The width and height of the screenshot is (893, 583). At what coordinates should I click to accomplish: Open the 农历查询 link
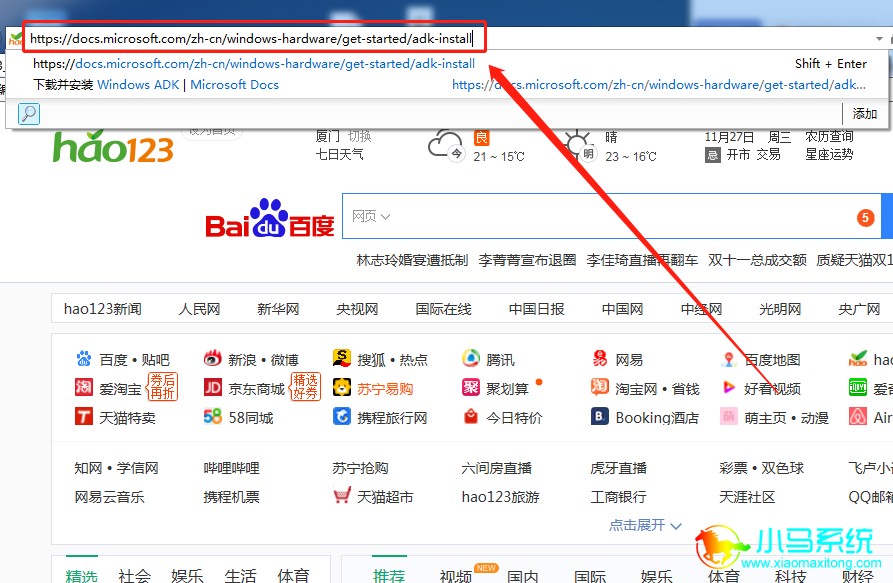[829, 136]
